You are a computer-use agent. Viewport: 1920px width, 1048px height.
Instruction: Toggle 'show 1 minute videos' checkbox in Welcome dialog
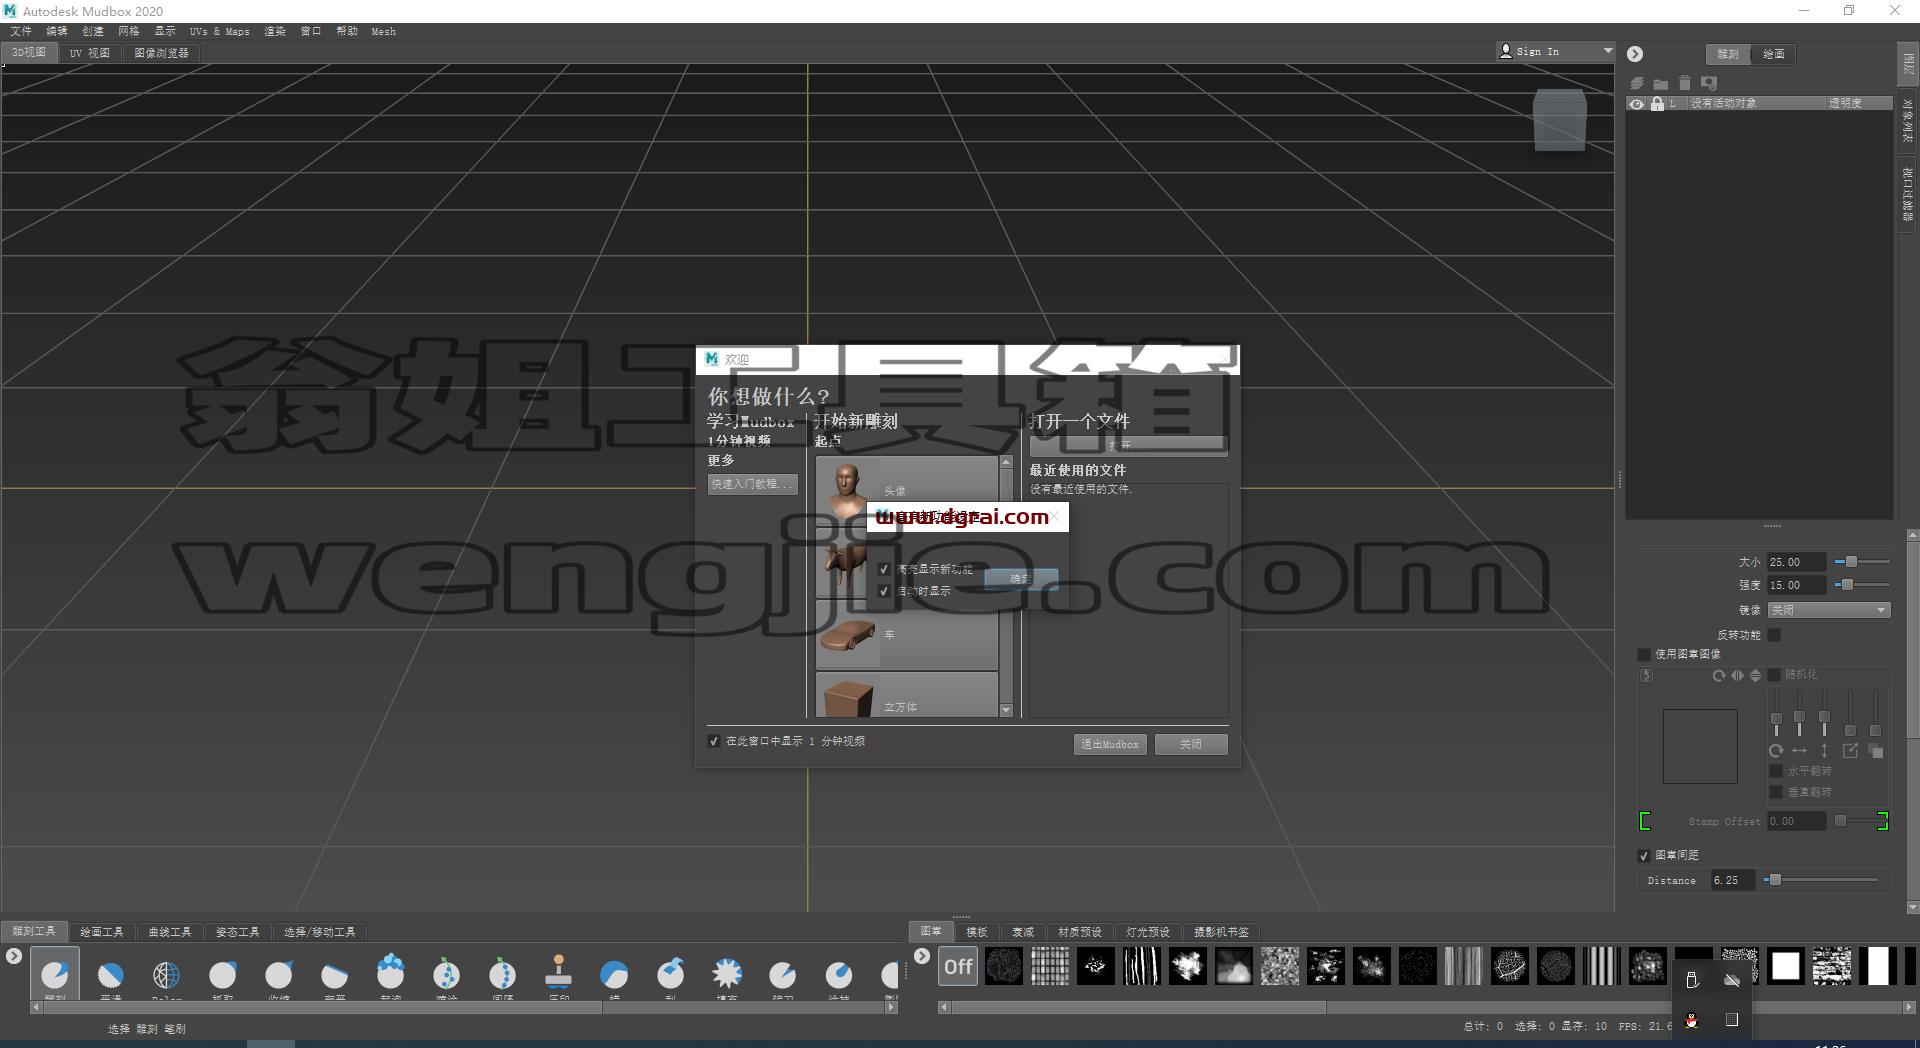coord(714,741)
